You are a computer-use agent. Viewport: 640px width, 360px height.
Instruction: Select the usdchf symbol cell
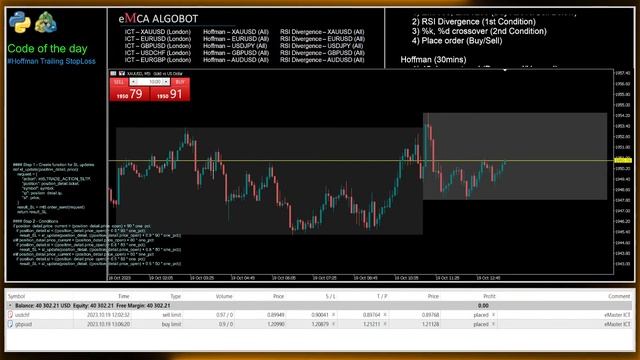click(22, 315)
